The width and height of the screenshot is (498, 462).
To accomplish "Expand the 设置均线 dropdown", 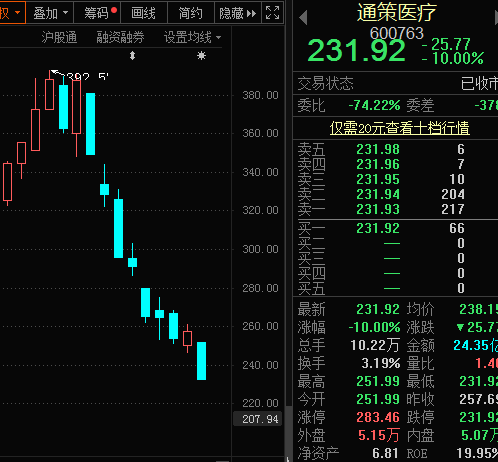I will pyautogui.click(x=192, y=37).
